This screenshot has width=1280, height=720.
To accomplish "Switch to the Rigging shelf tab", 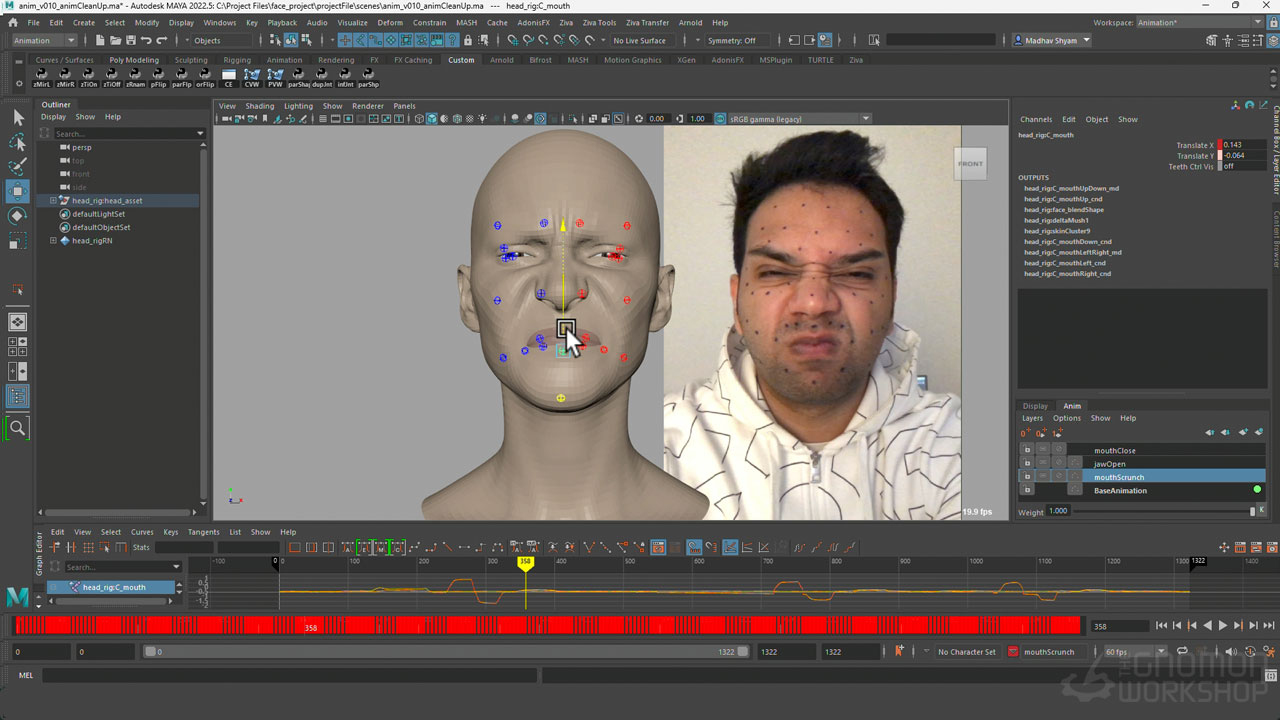I will [237, 60].
